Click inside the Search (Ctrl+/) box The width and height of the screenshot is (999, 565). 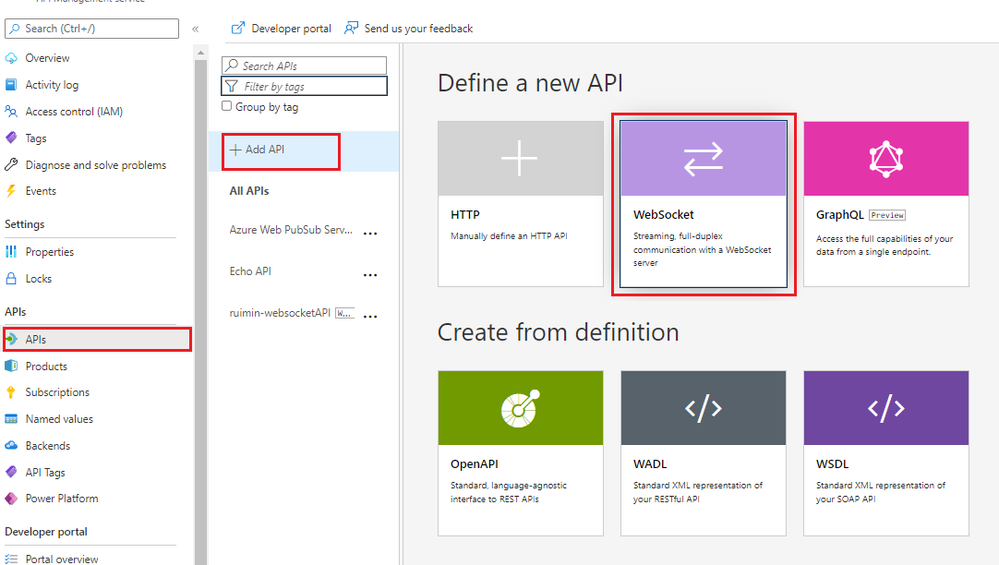(x=92, y=29)
